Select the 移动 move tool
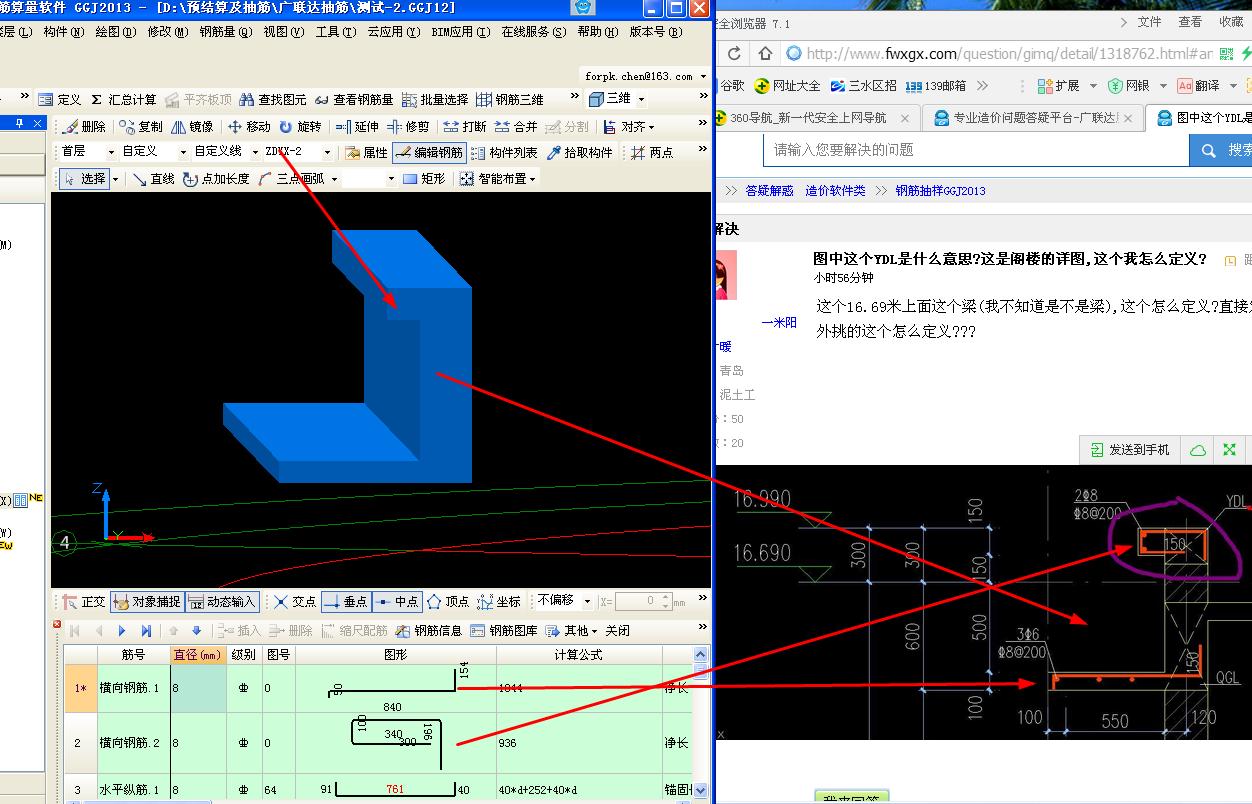The width and height of the screenshot is (1252, 804). 249,126
